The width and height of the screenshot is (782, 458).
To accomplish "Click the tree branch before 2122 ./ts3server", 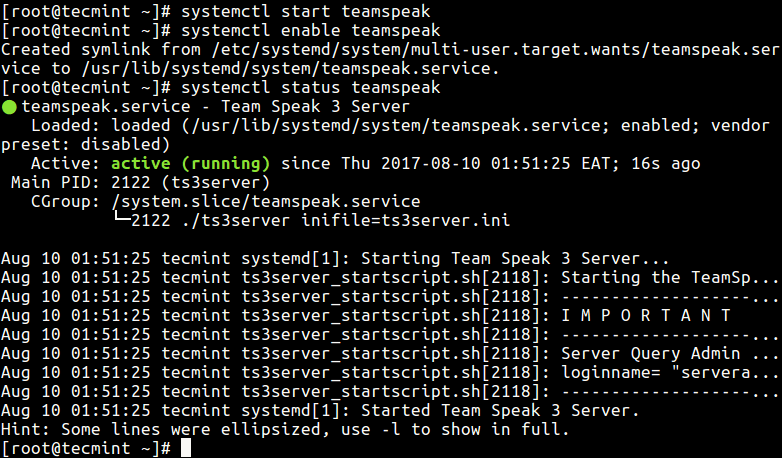I will pyautogui.click(x=122, y=218).
